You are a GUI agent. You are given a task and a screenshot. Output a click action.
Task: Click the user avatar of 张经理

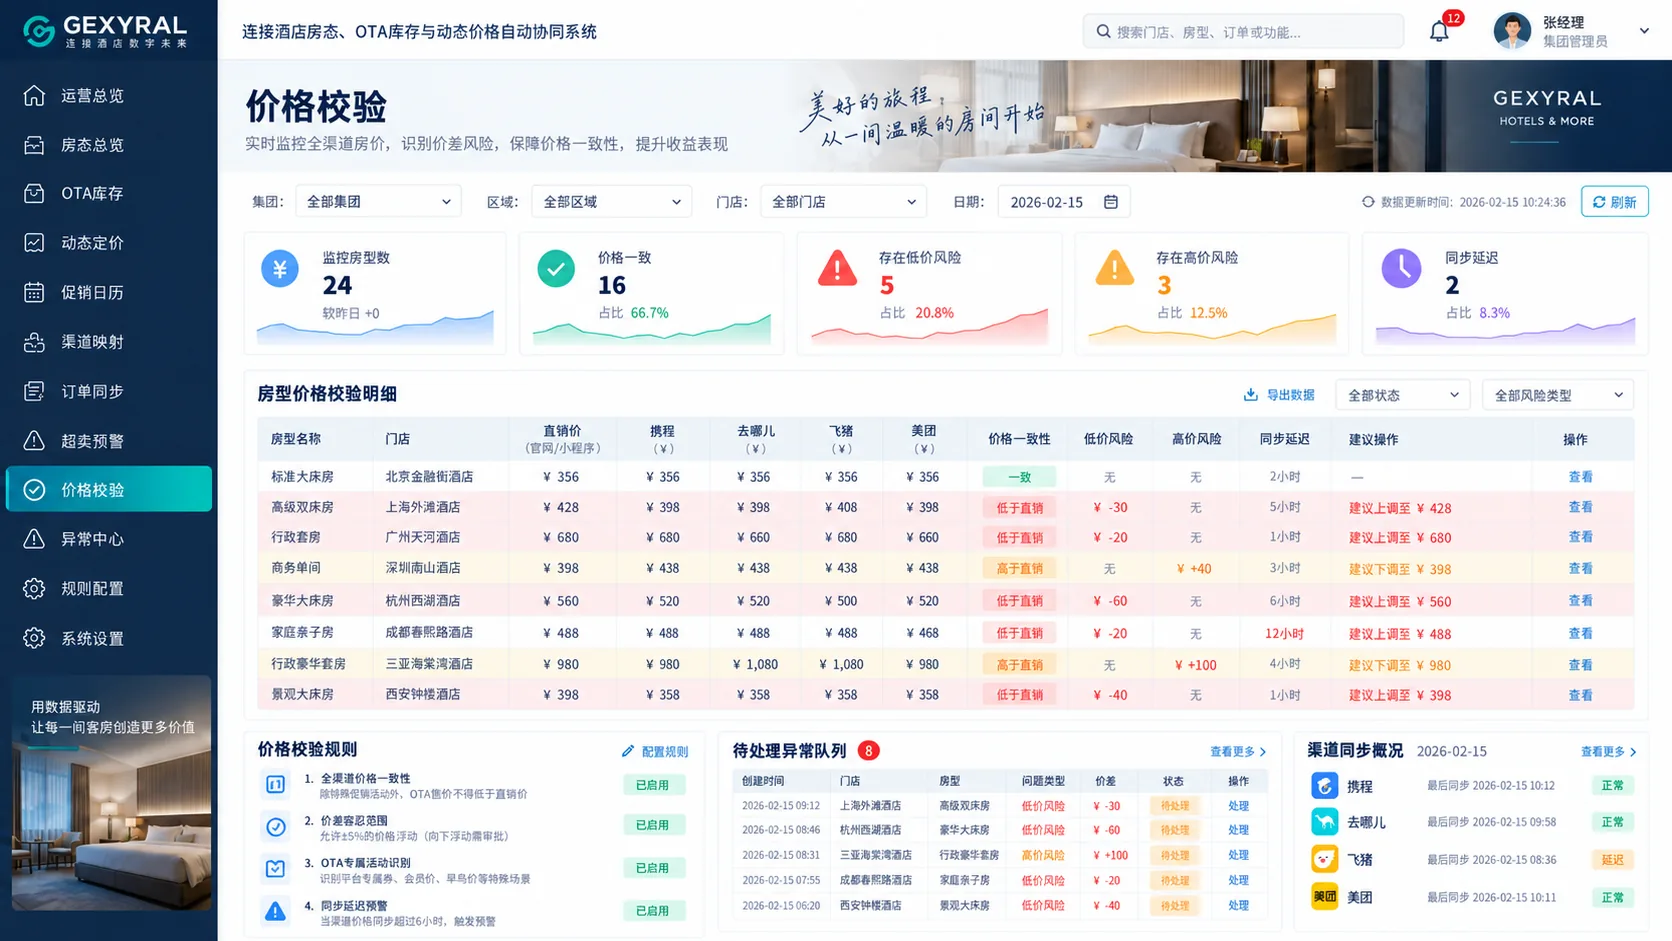click(1512, 31)
